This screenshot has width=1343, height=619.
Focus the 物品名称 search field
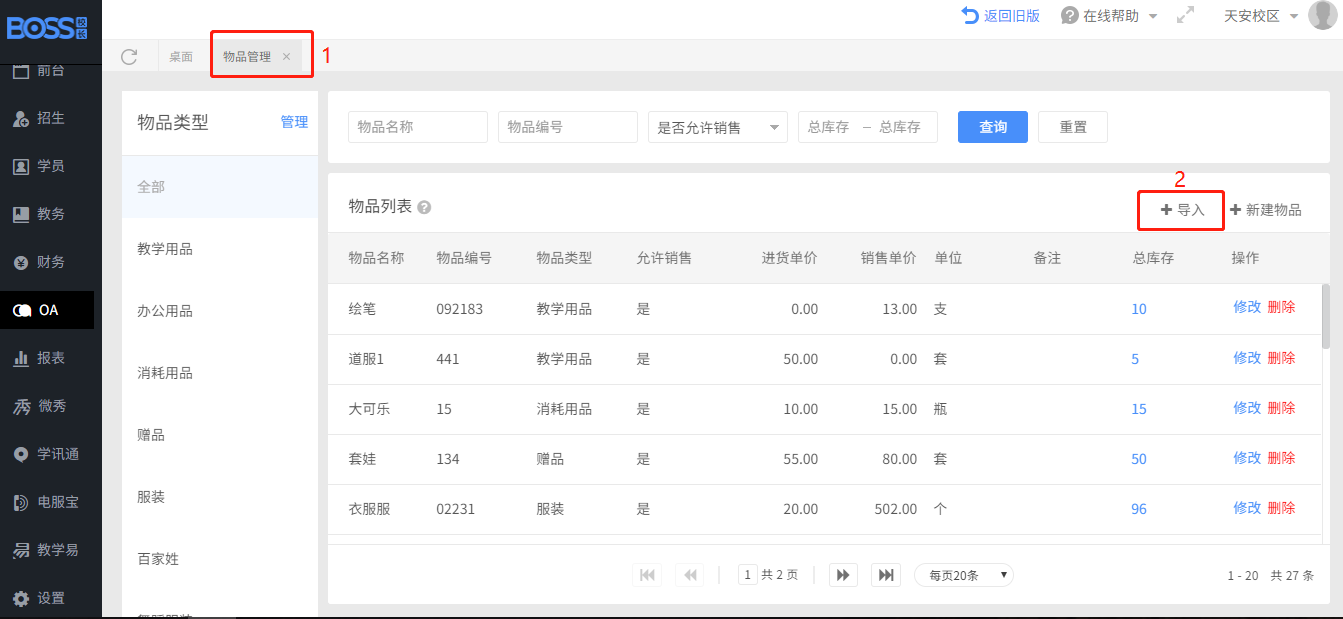tap(418, 127)
